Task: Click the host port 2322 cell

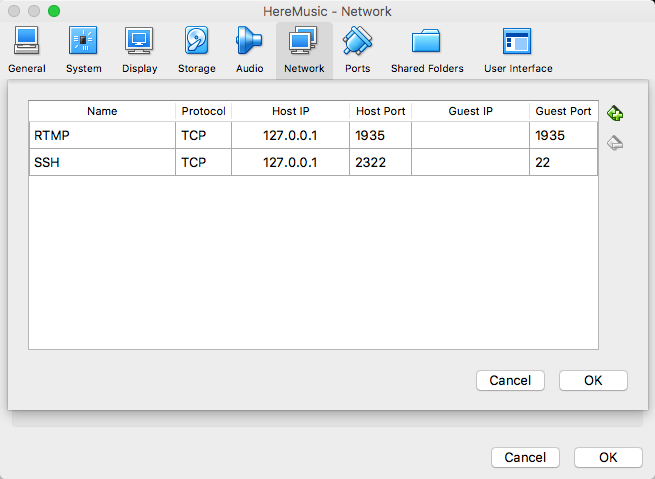Action: pyautogui.click(x=381, y=162)
